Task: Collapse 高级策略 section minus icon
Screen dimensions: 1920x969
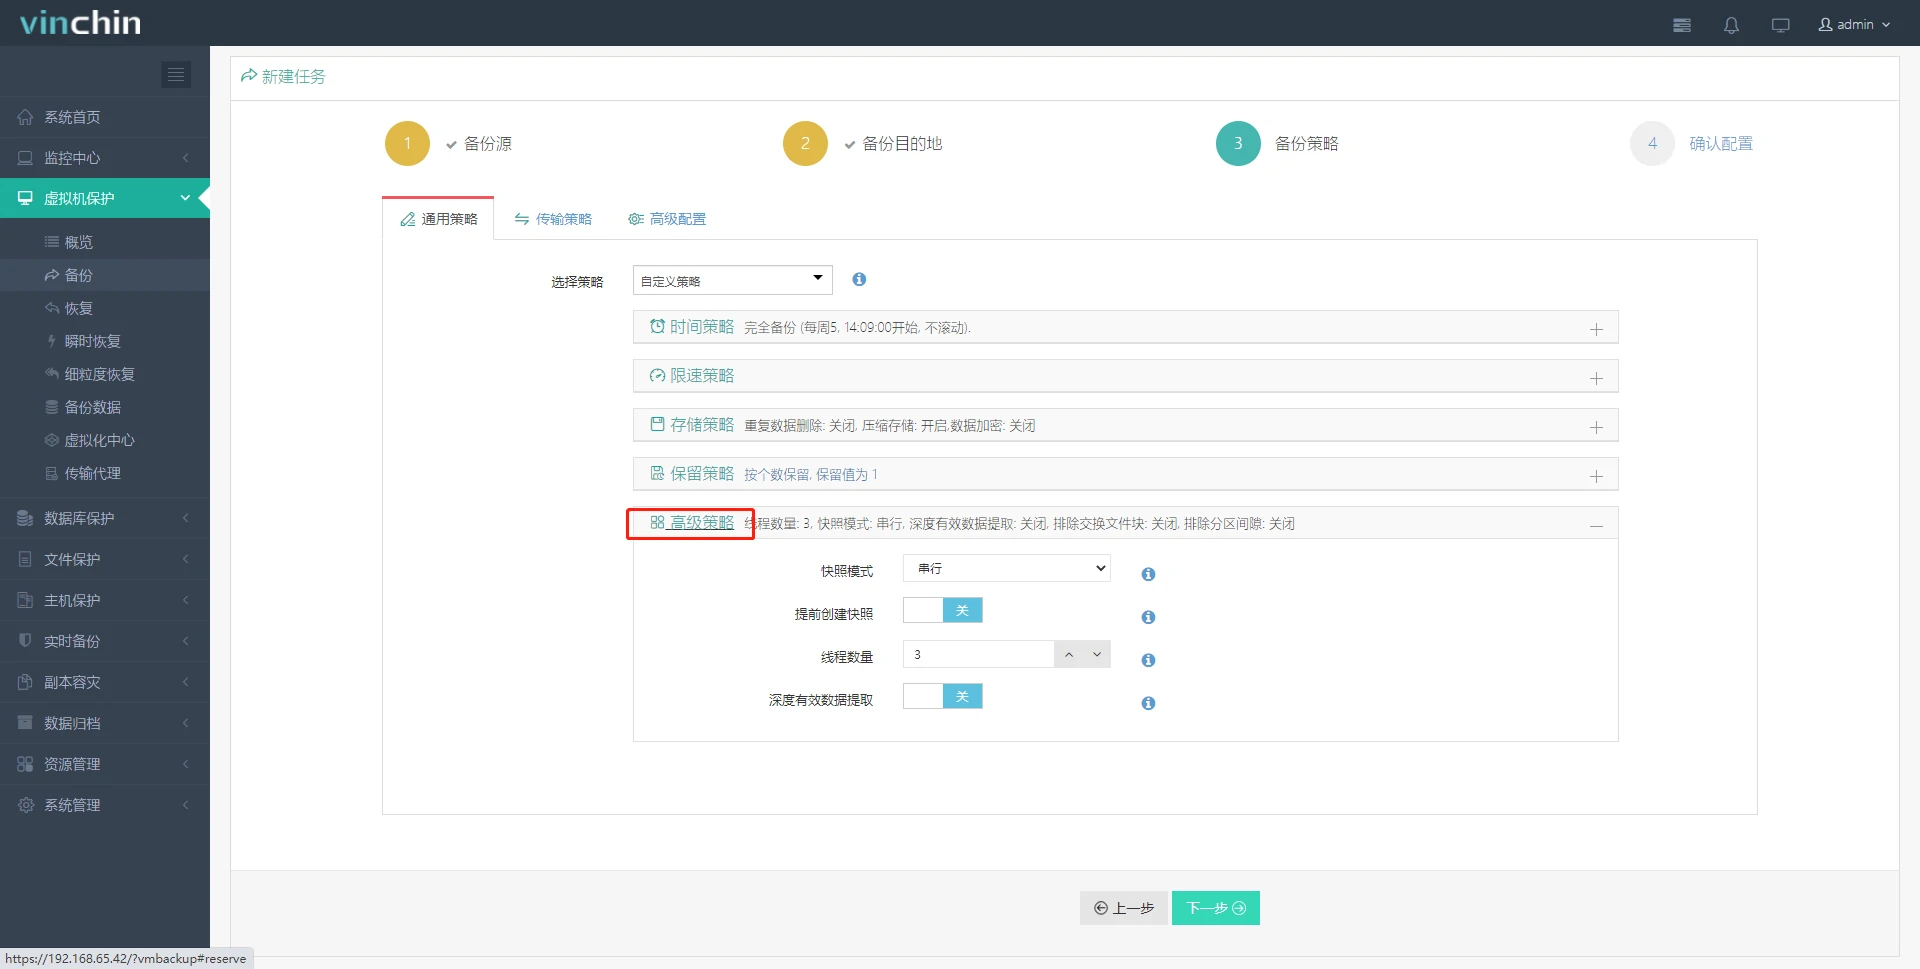Action: click(x=1596, y=525)
